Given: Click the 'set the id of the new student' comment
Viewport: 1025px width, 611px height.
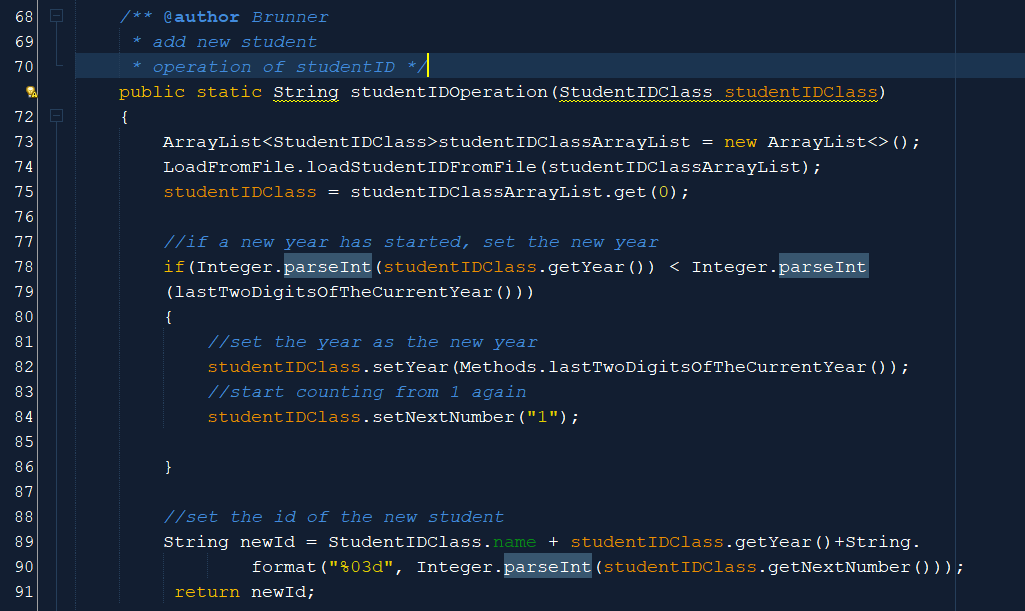Looking at the screenshot, I should tap(333, 518).
